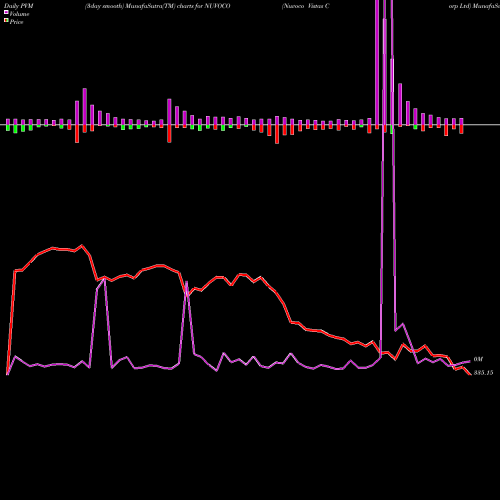500x500 pixels.
Task: Click the '0M' volume end label
Action: click(x=478, y=359)
